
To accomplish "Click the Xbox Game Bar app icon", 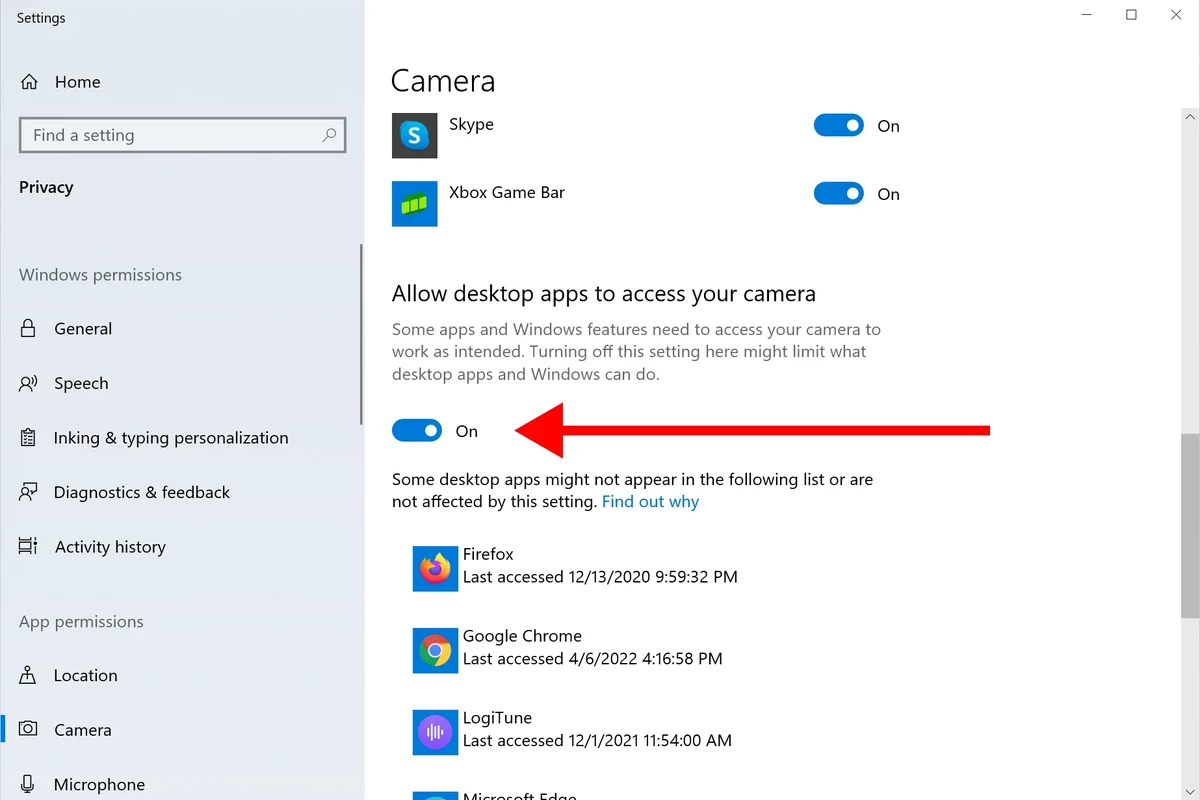I will 415,204.
